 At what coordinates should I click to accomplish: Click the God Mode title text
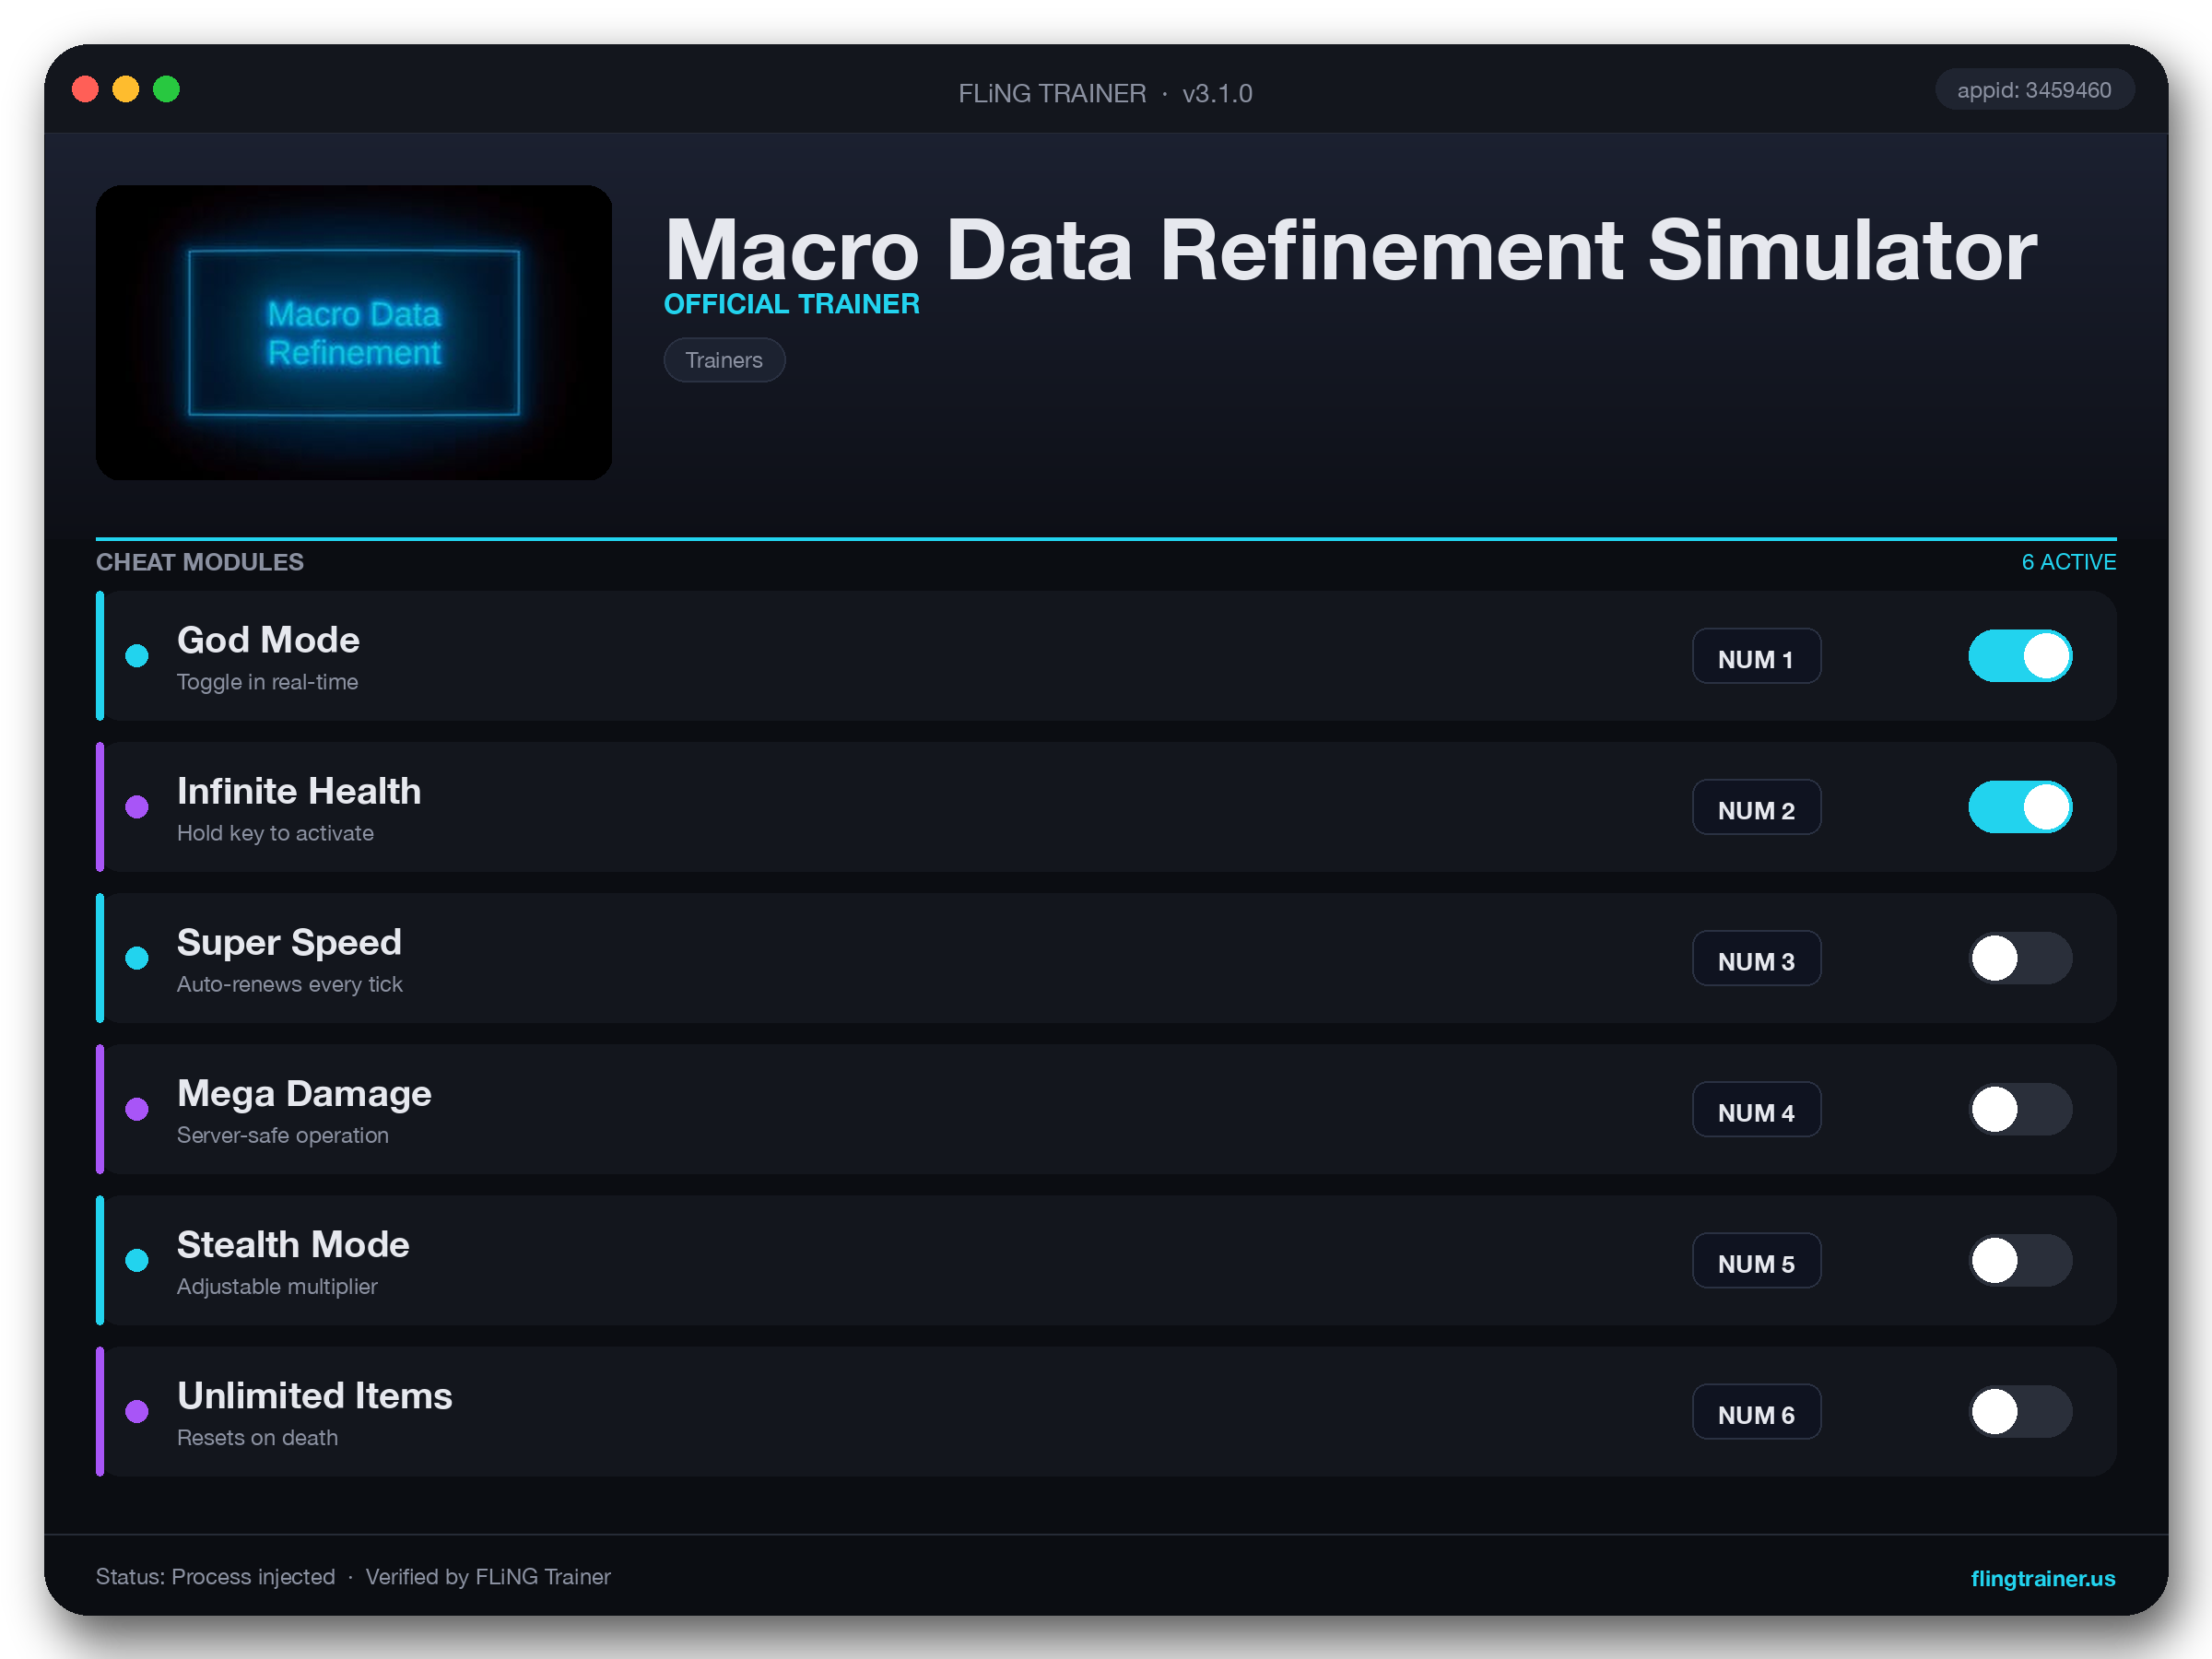(x=268, y=640)
